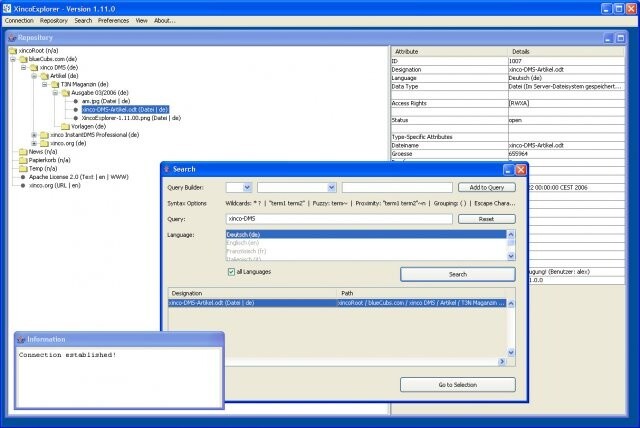Collapse the Artikel tree node
This screenshot has width=640, height=428.
coord(34,76)
